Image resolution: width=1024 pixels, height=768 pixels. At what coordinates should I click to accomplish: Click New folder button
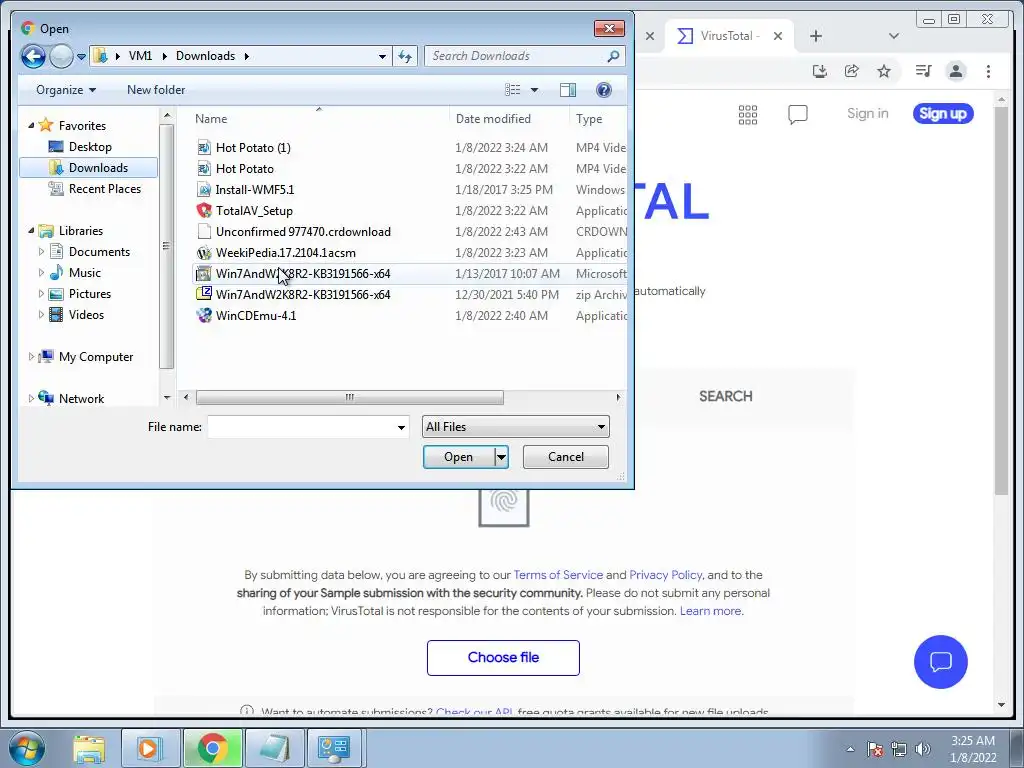click(156, 89)
